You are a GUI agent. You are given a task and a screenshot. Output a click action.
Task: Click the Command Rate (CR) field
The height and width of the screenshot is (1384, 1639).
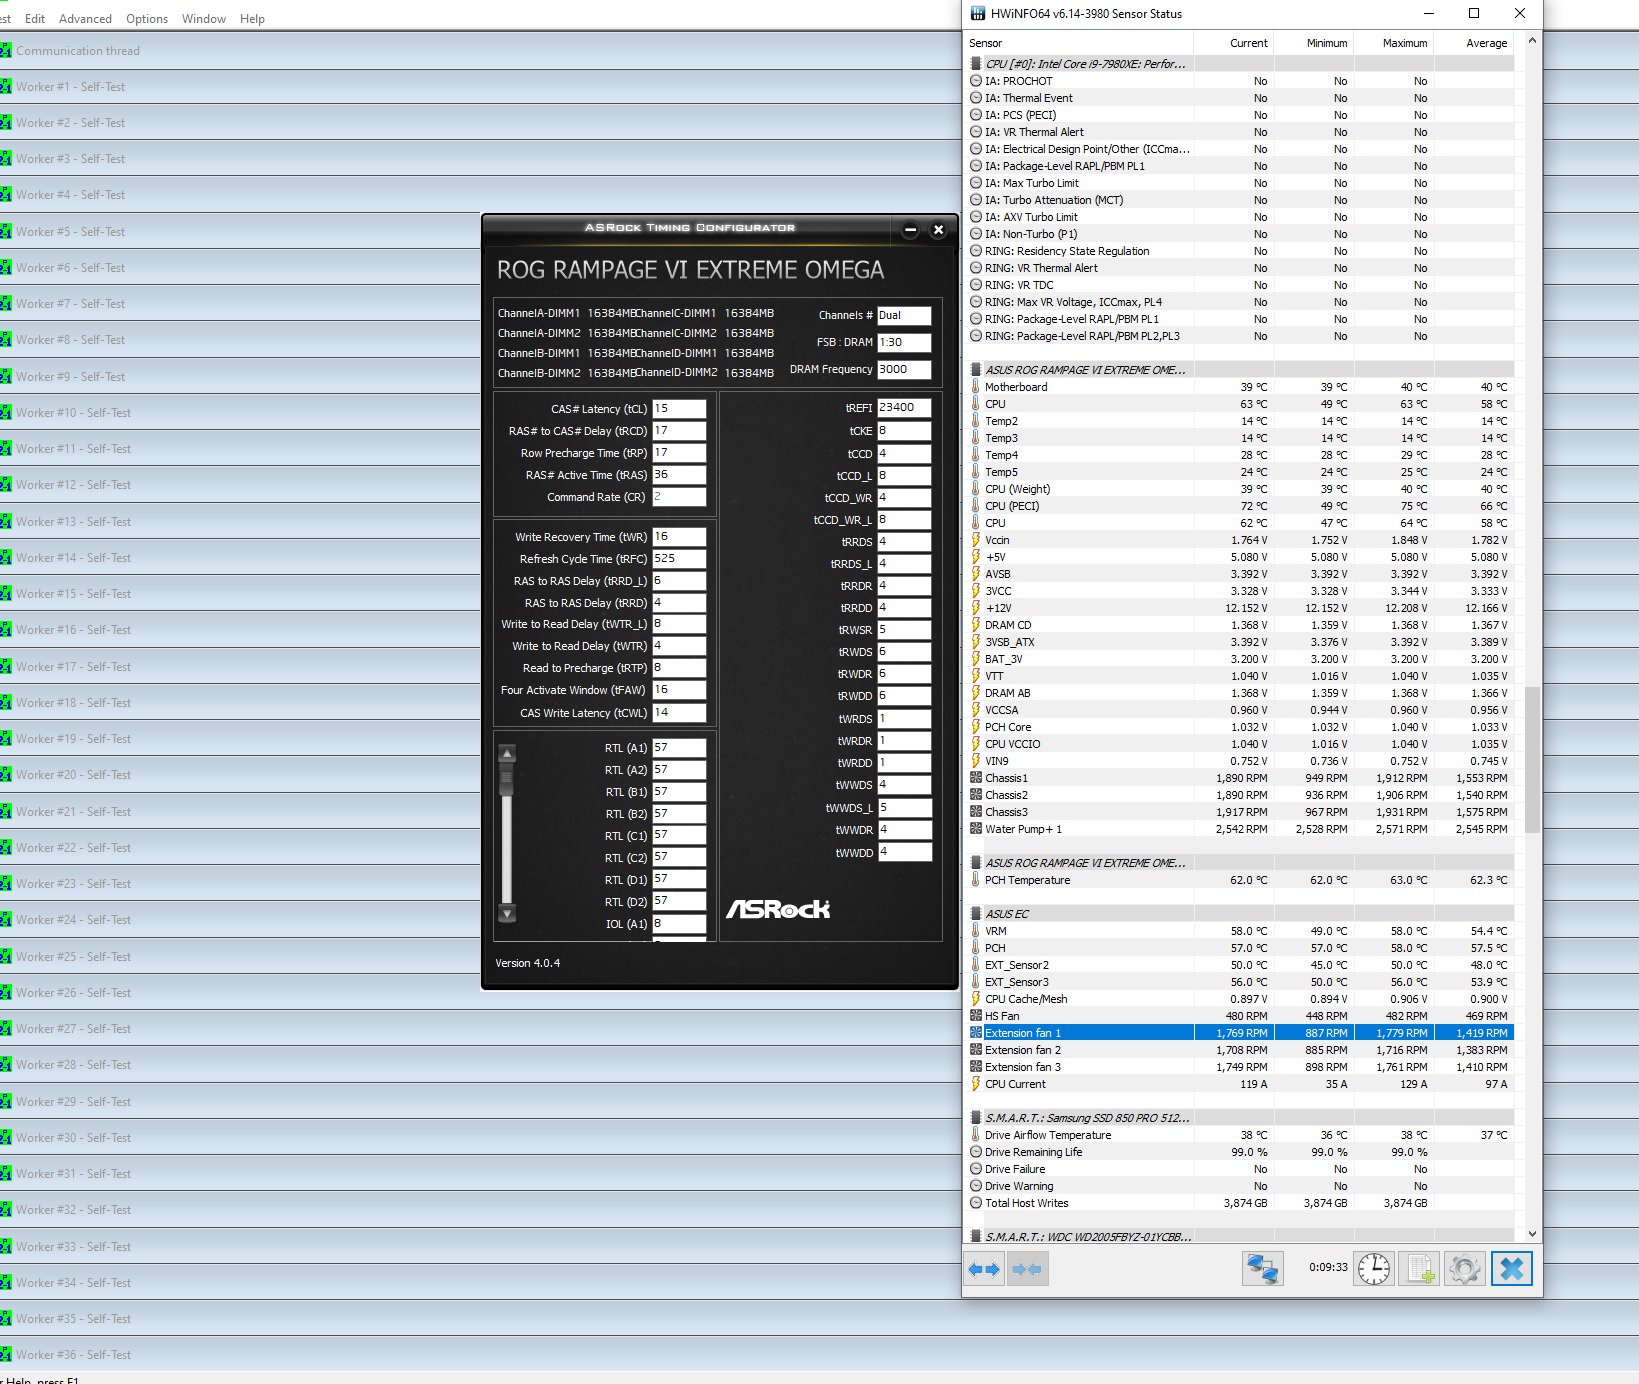[679, 497]
